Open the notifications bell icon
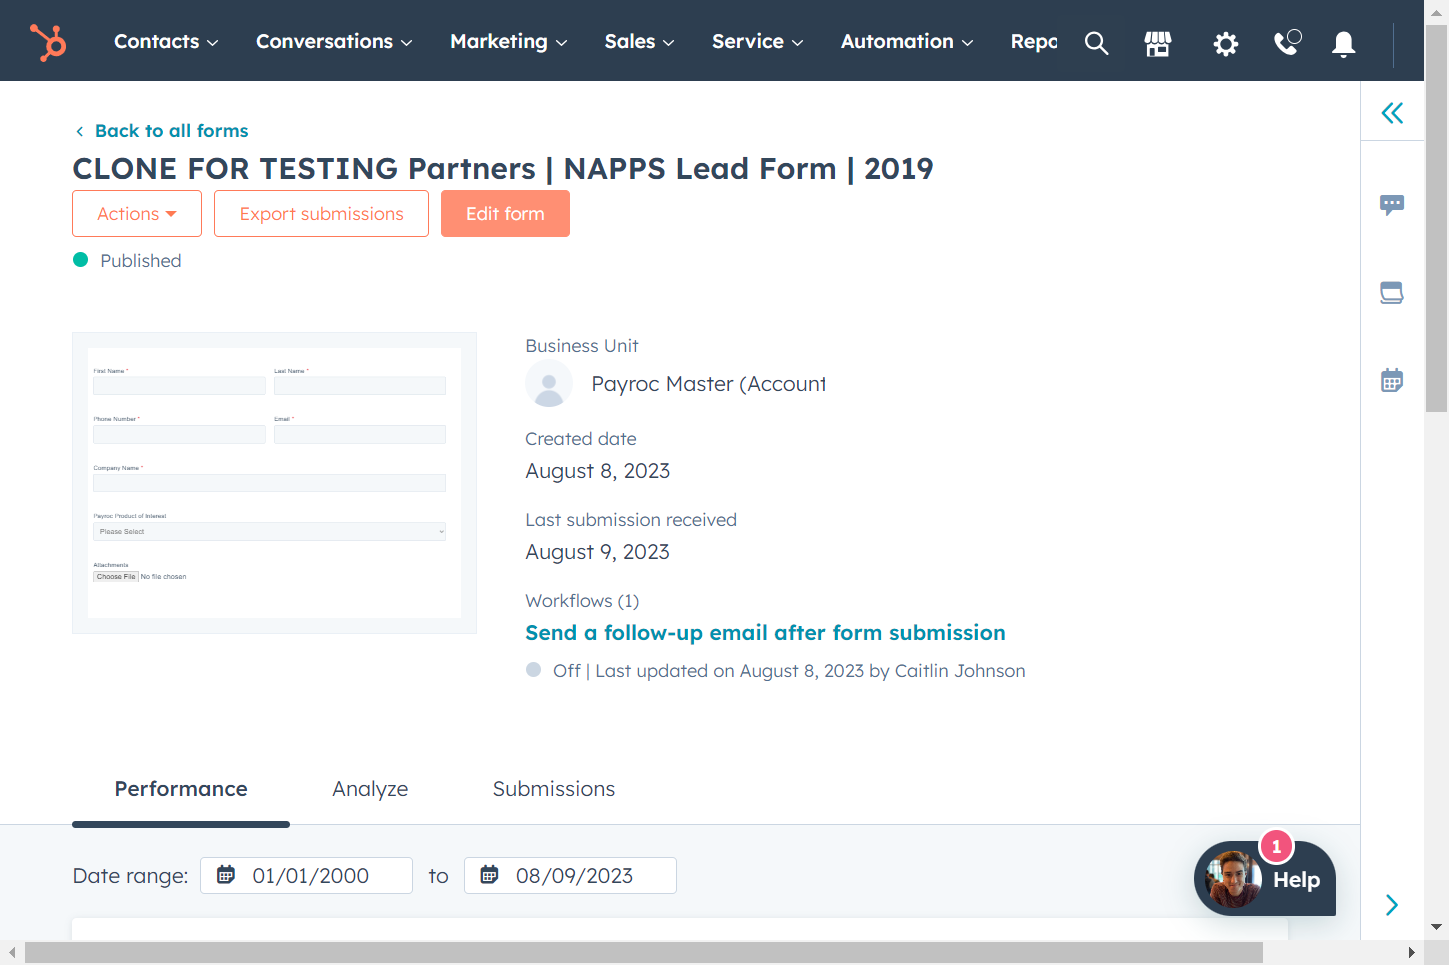The width and height of the screenshot is (1449, 965). 1344,44
